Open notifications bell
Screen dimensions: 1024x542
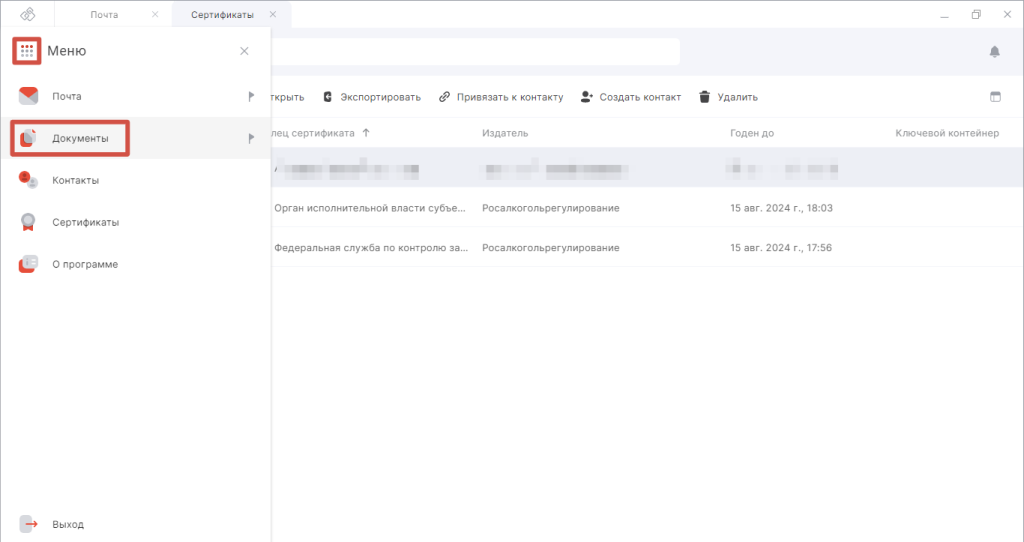coord(995,52)
